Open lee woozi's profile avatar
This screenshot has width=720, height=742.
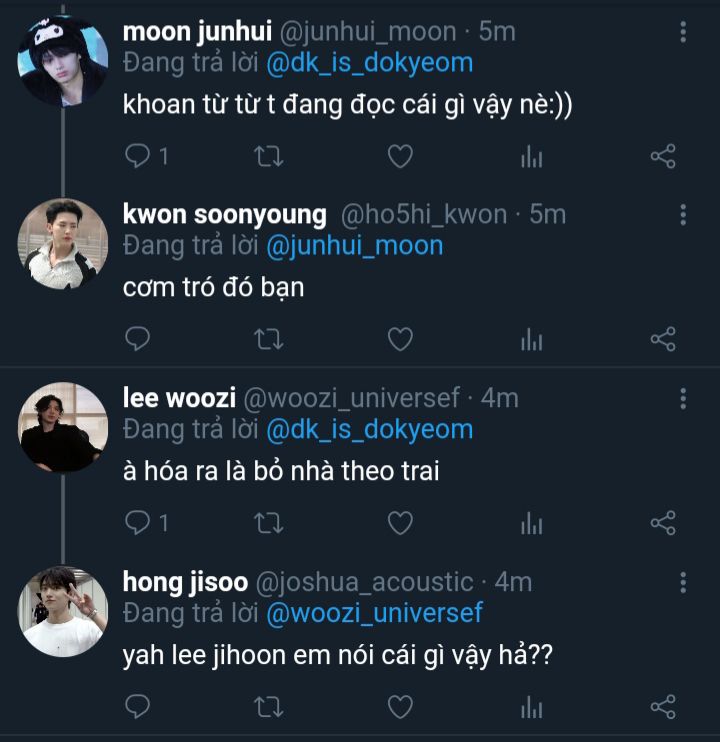pos(62,427)
